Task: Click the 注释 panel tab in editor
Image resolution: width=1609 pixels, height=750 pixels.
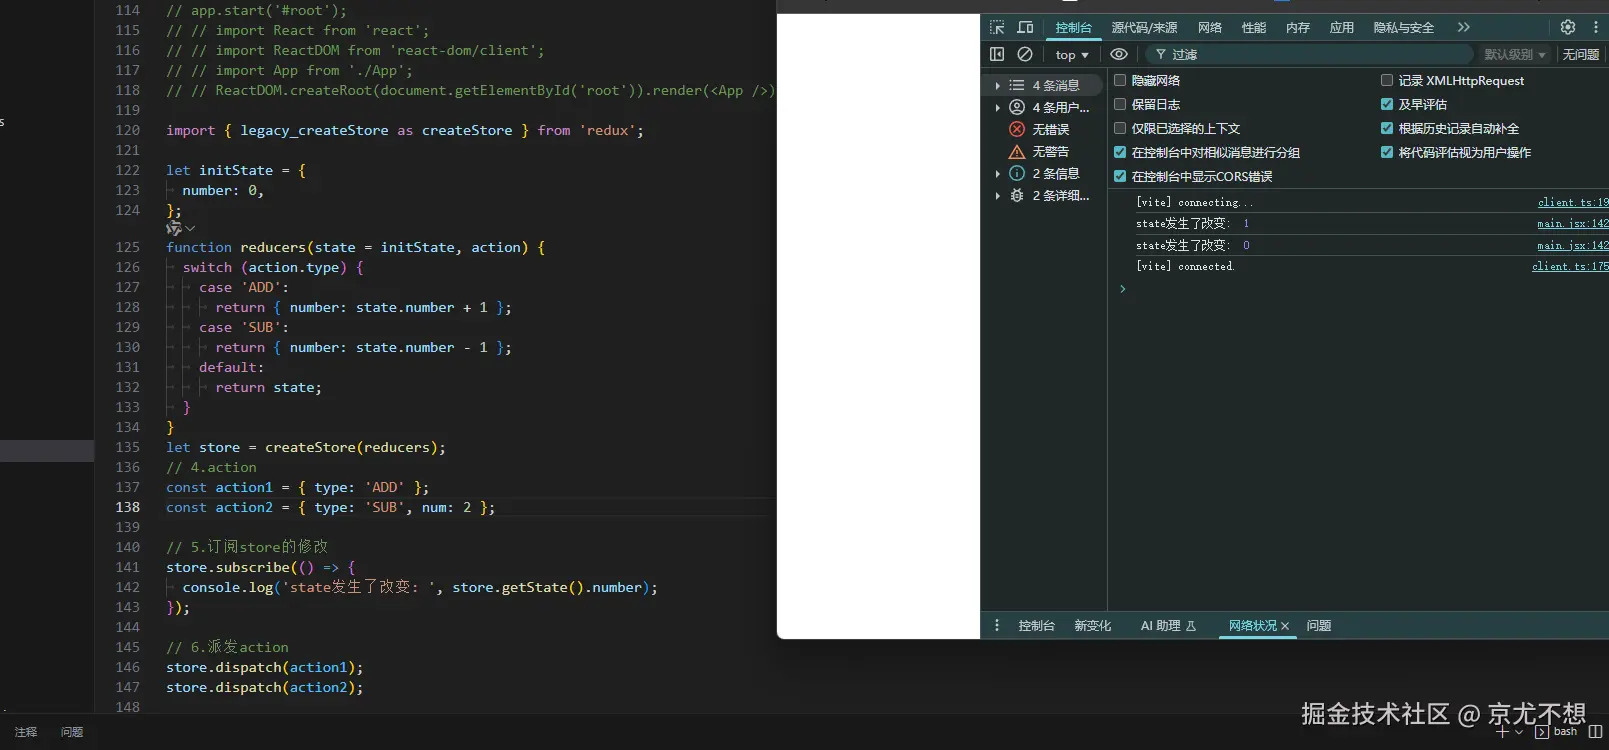Action: [x=26, y=732]
